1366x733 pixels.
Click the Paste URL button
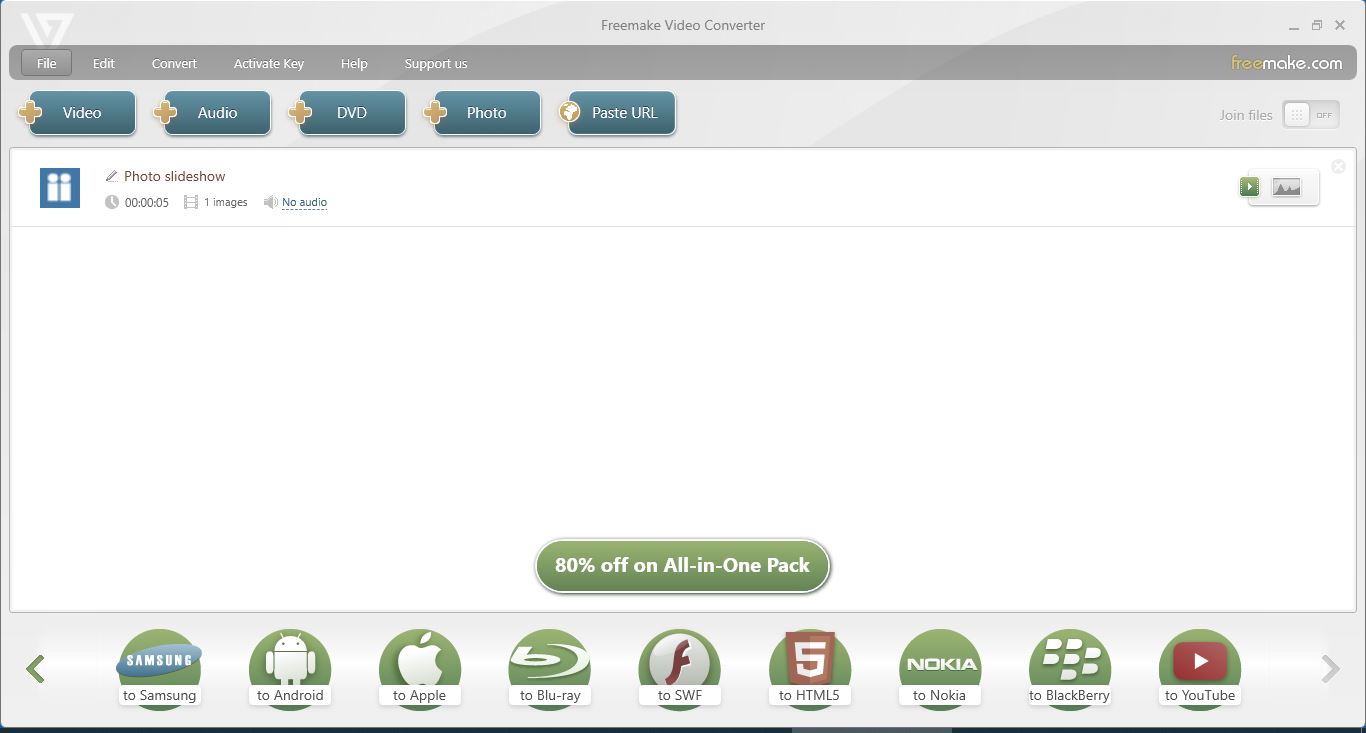tap(618, 113)
